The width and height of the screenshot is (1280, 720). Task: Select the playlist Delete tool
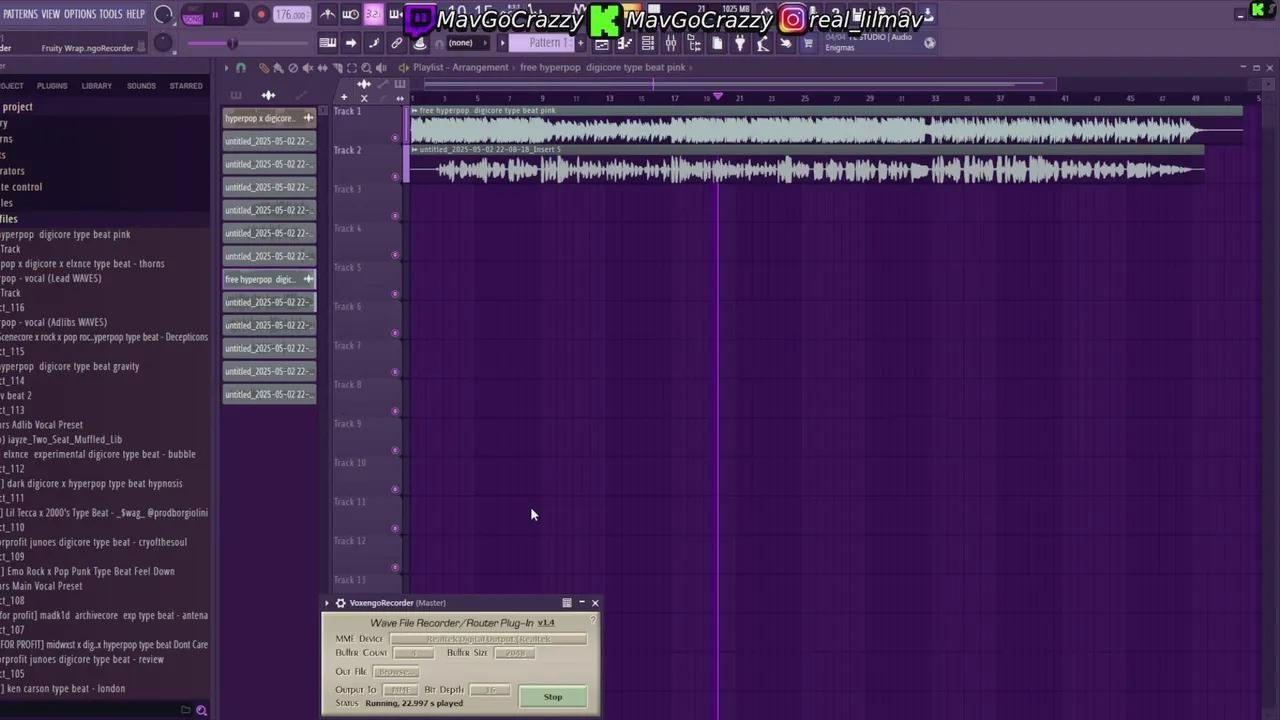(293, 68)
